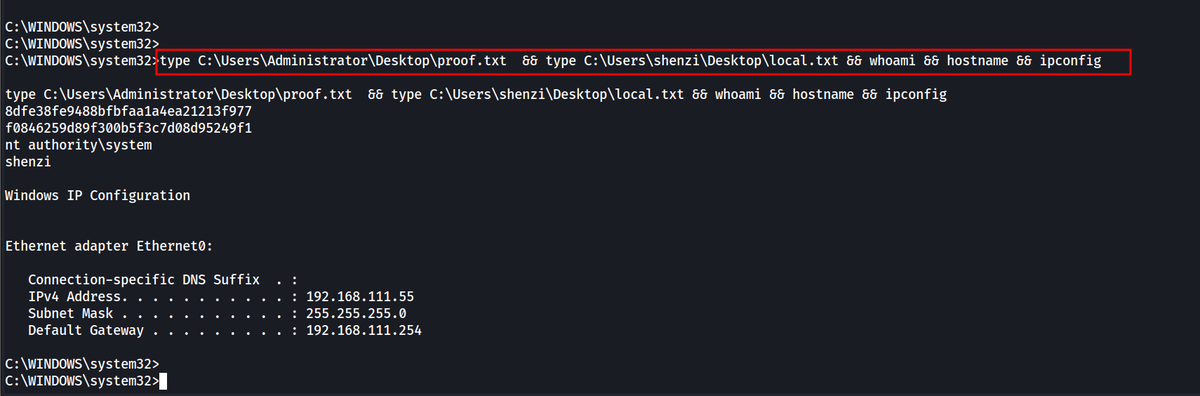
Task: Click the 'Ethernet adapter Ethernet0:' line
Action: (109, 245)
